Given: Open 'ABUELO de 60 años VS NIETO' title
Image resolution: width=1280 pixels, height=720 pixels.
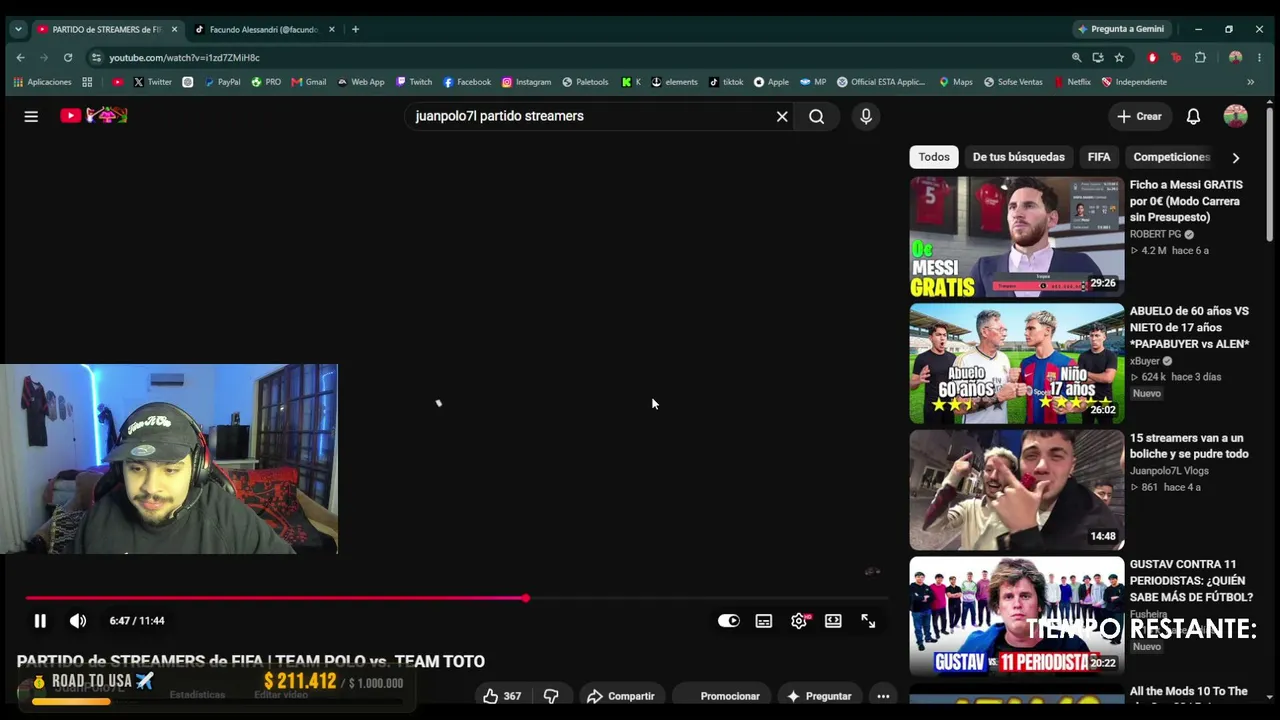Looking at the screenshot, I should (x=1189, y=327).
